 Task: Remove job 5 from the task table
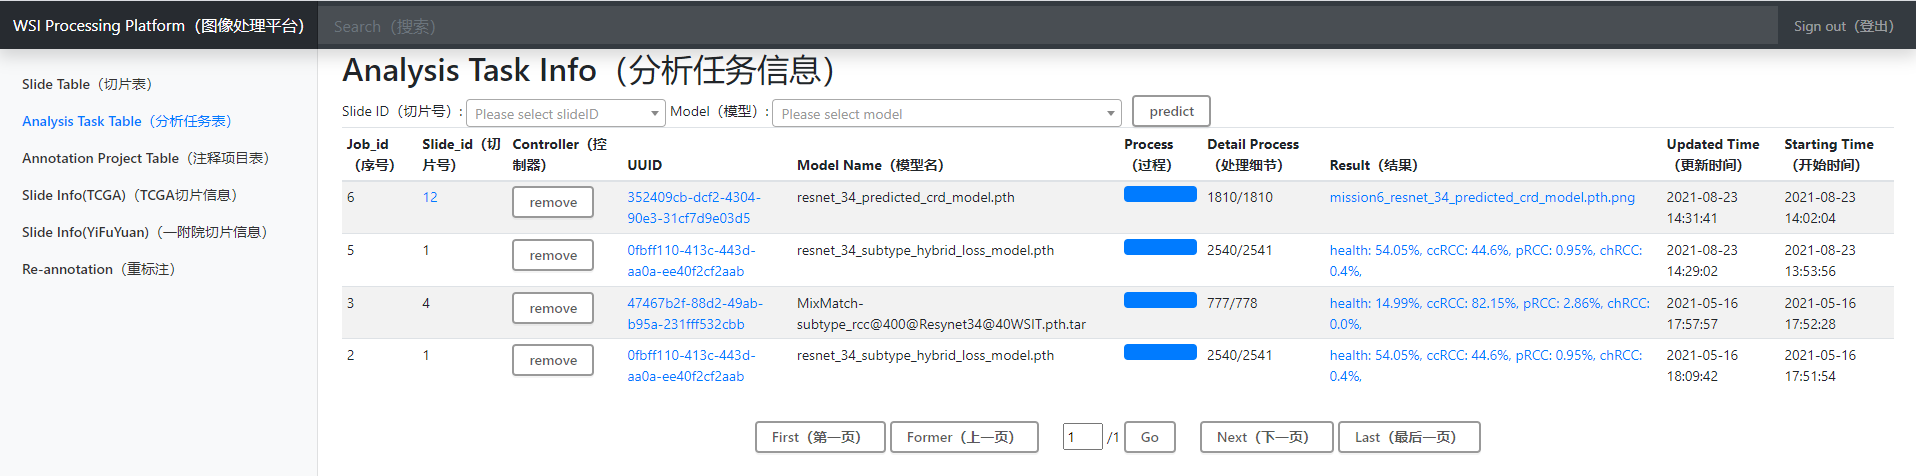tap(553, 255)
